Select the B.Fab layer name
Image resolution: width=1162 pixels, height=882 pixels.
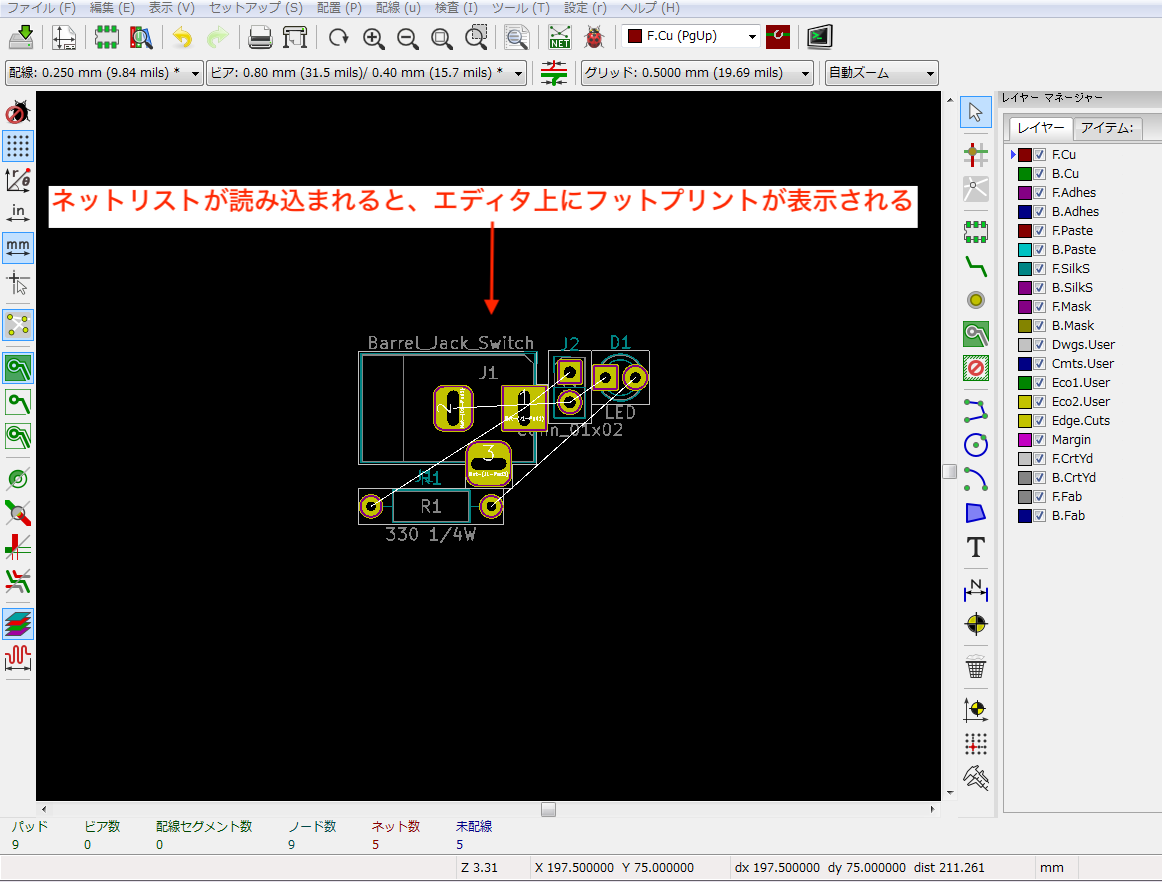[1068, 516]
